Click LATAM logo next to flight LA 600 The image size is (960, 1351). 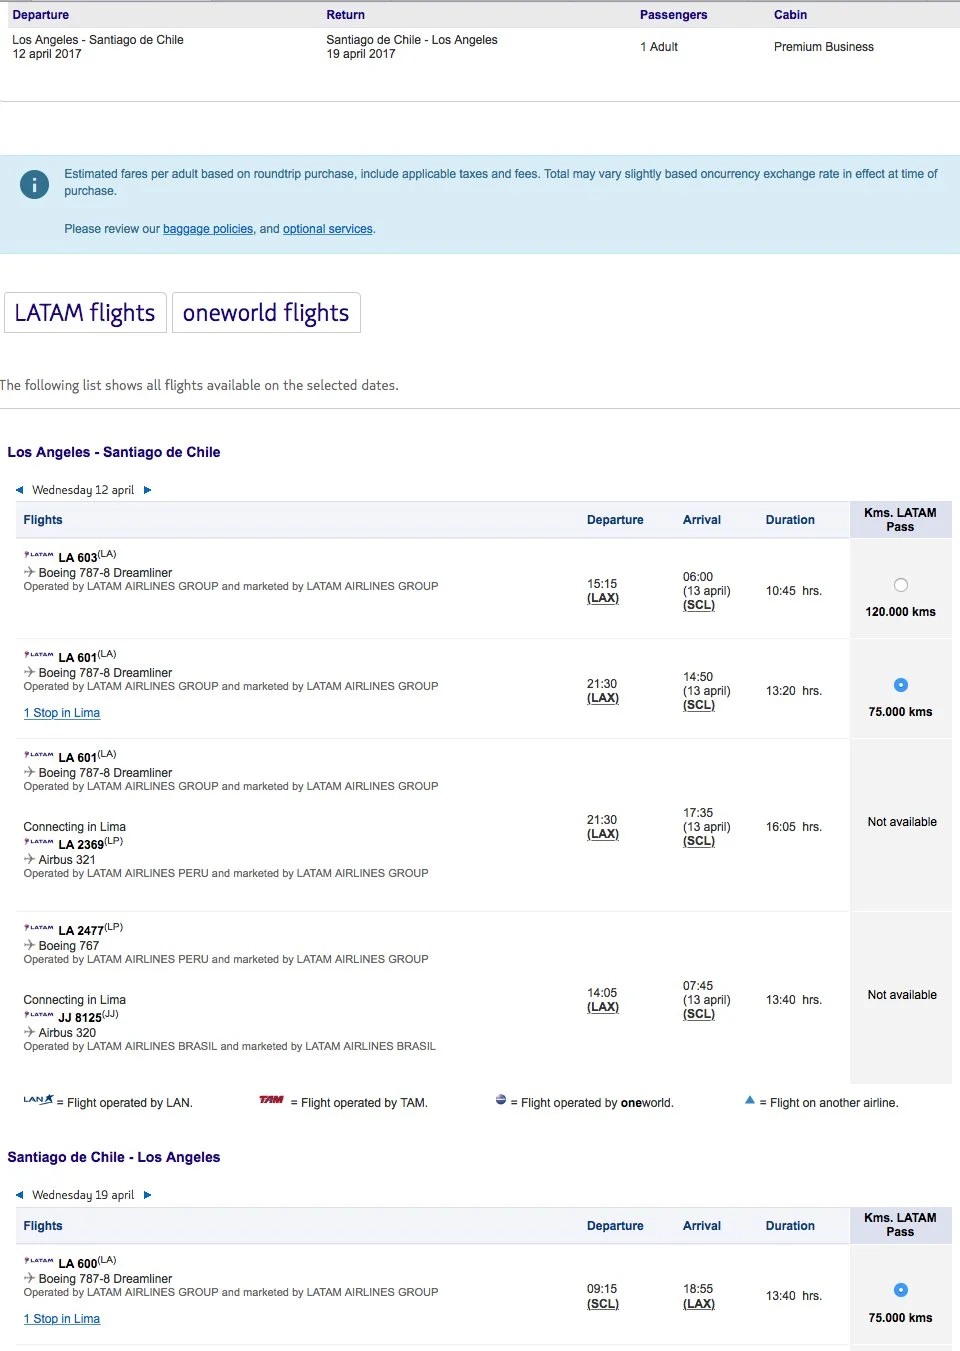[39, 1260]
